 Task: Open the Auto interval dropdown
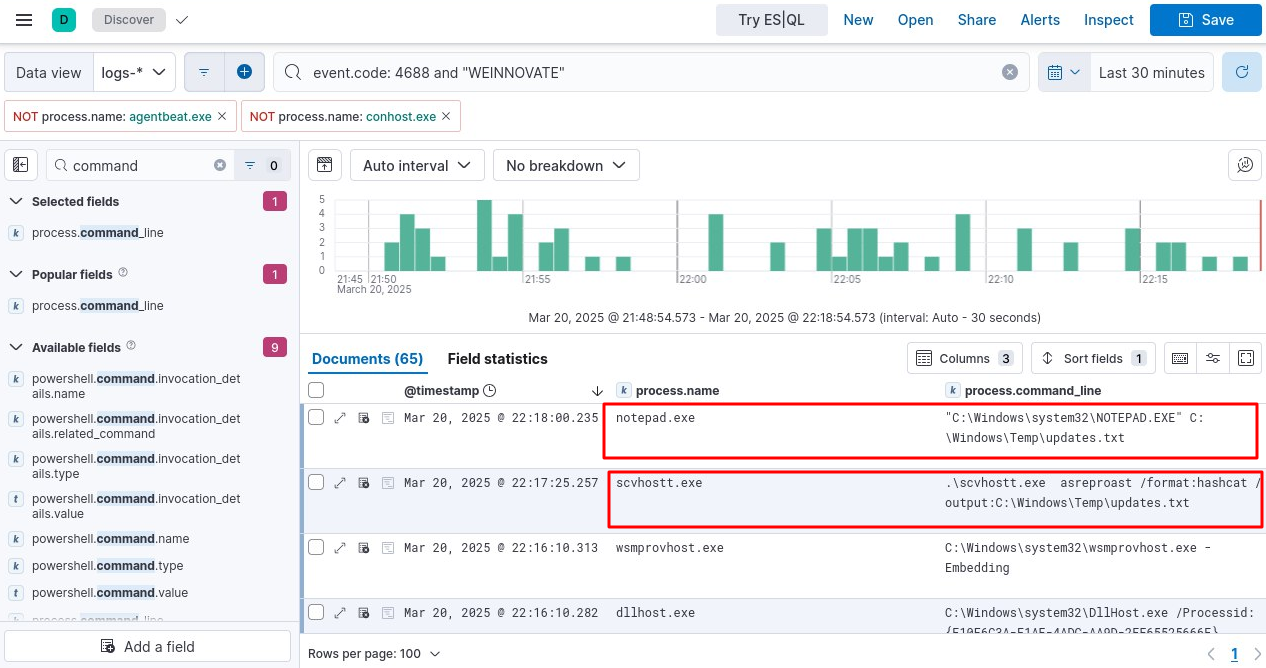(417, 165)
